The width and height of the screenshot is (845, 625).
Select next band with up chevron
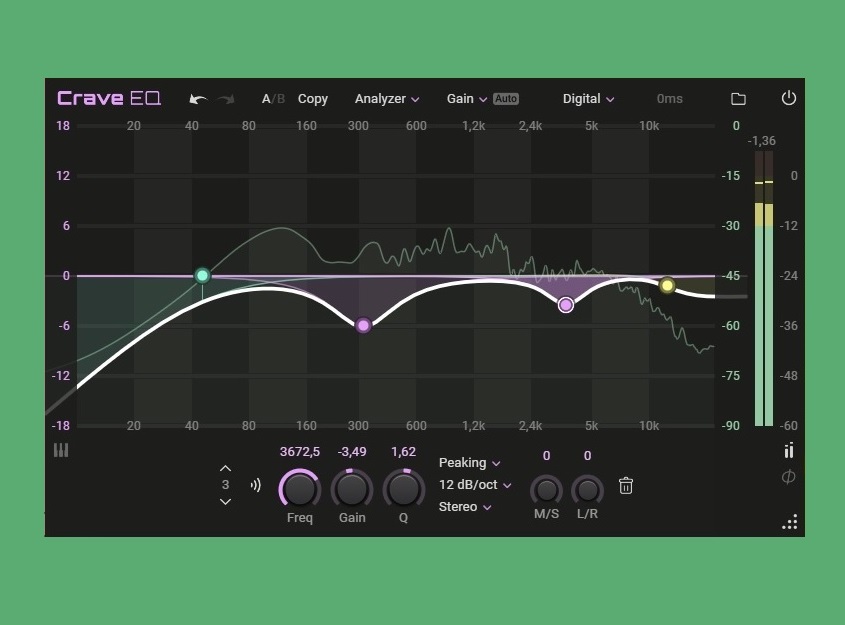click(225, 468)
